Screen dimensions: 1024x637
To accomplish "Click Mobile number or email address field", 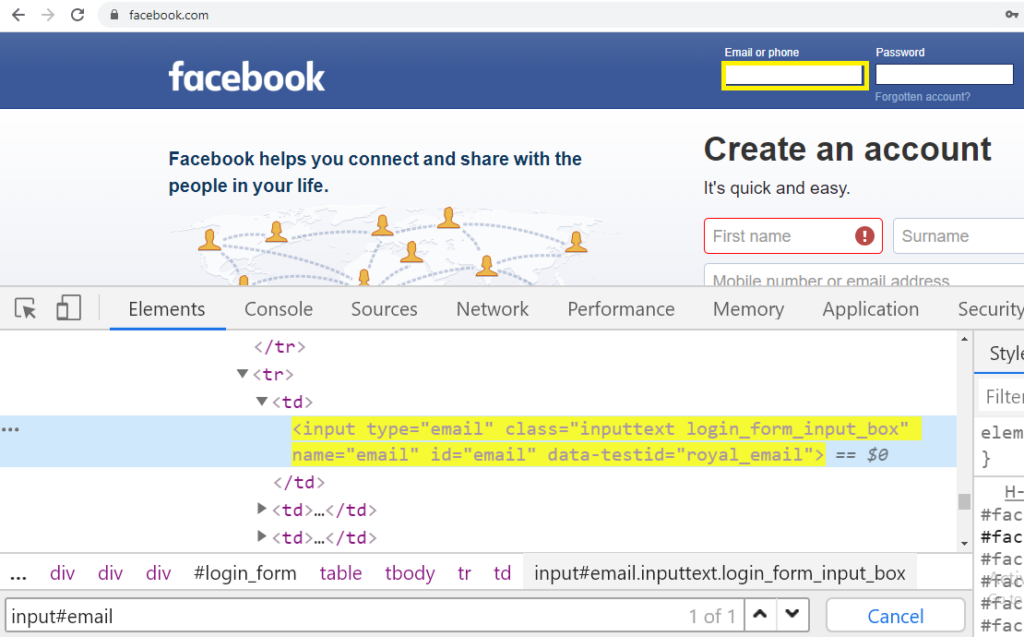I will pos(864,275).
